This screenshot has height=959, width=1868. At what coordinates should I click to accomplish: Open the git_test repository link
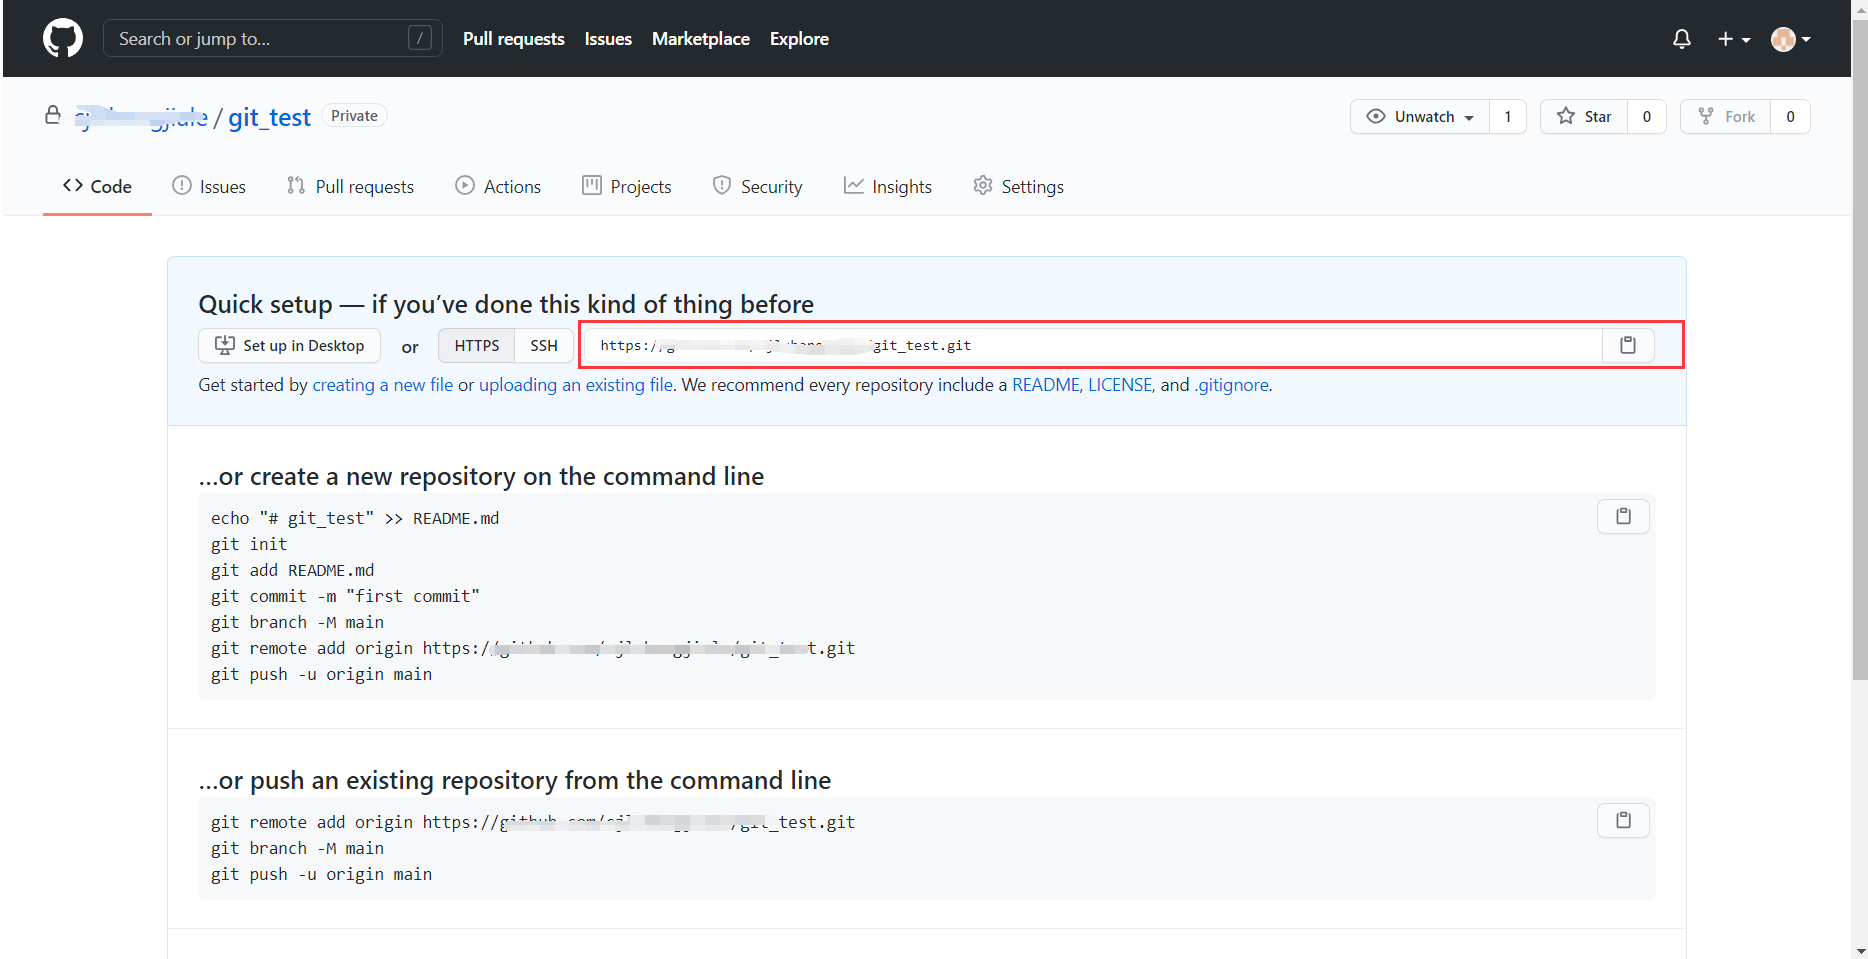click(270, 117)
